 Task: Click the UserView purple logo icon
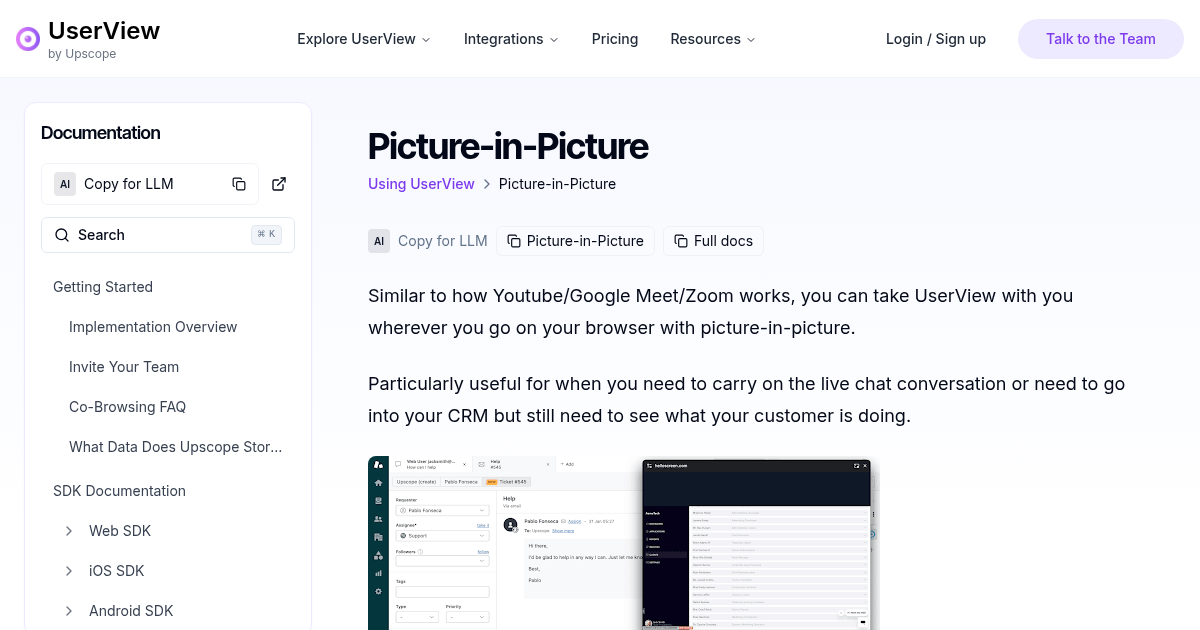pos(28,39)
